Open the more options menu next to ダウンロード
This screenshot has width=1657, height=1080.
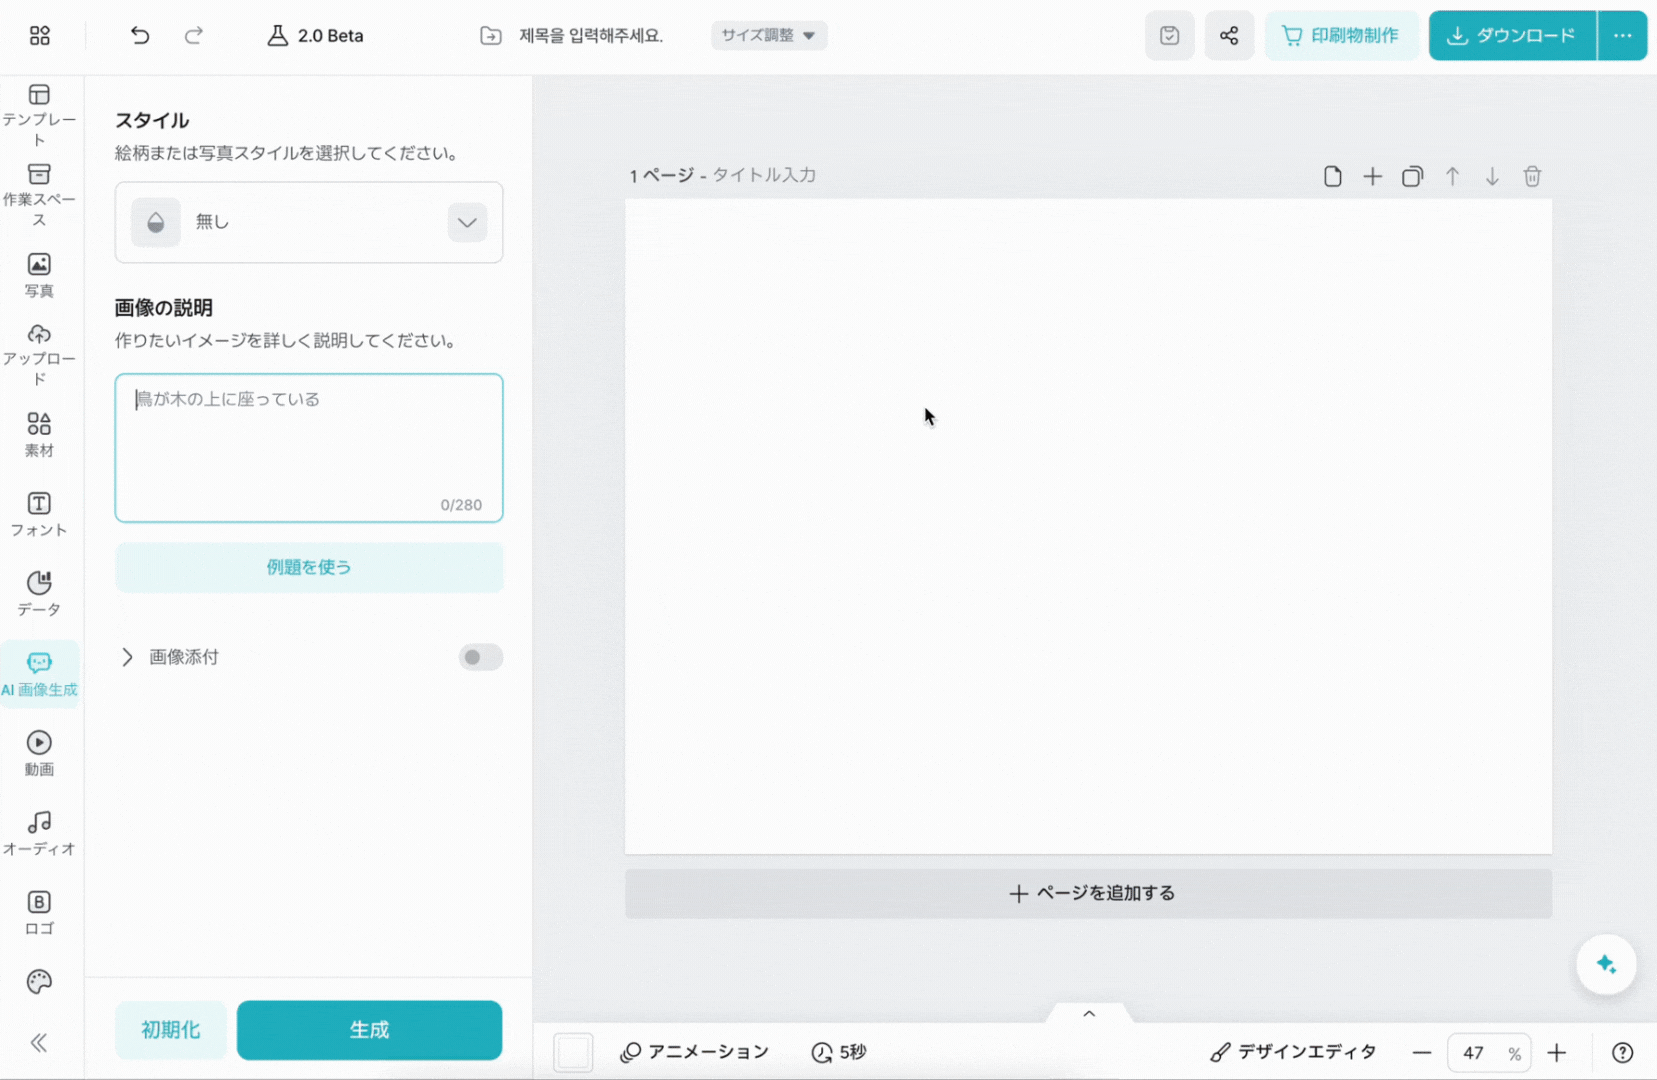(1622, 35)
